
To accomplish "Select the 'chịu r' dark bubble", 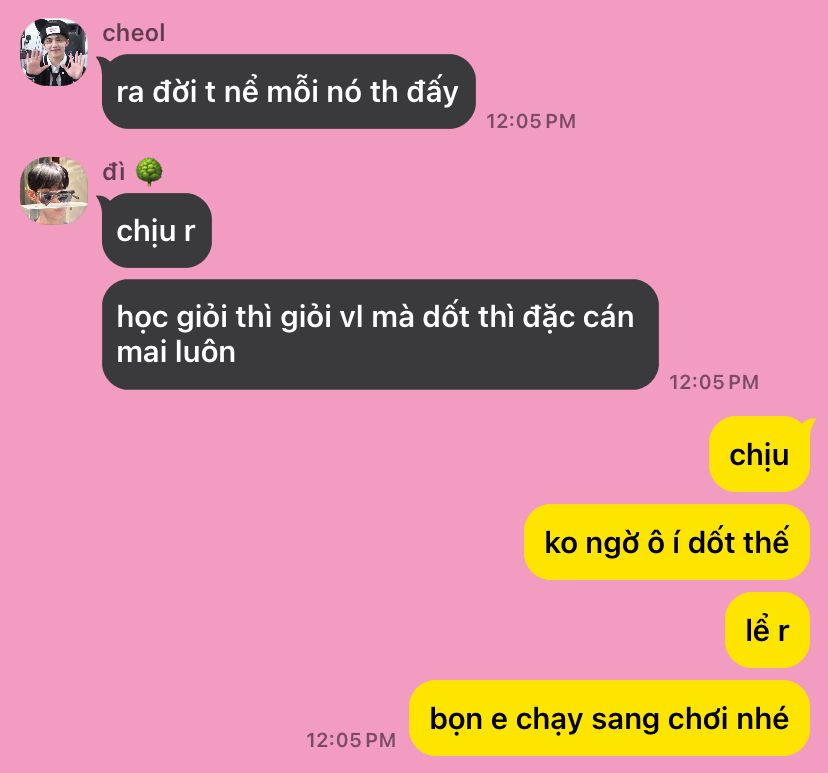I will pyautogui.click(x=157, y=231).
